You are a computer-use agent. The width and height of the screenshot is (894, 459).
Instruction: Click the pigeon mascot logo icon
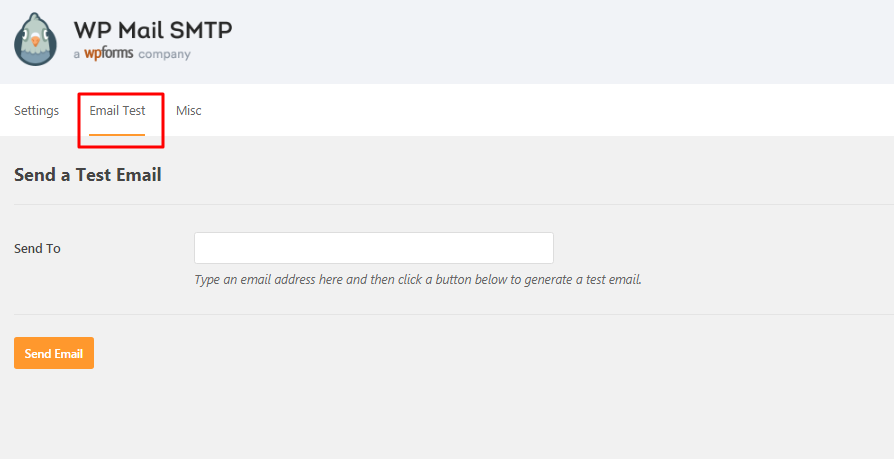(x=36, y=39)
